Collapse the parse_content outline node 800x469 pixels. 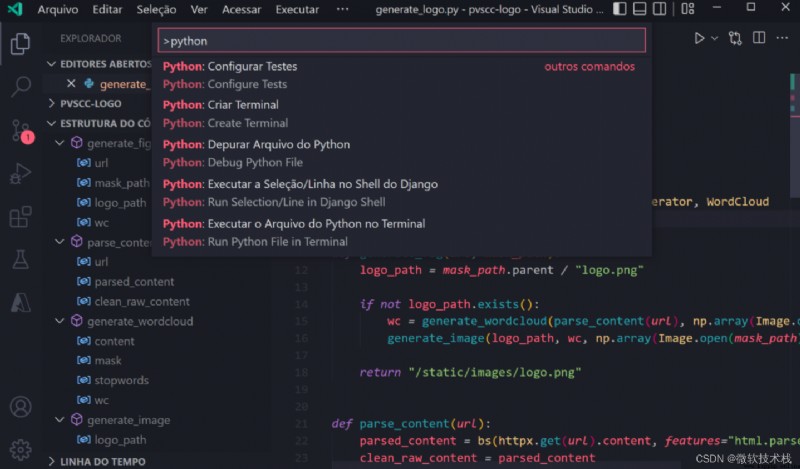[60, 241]
